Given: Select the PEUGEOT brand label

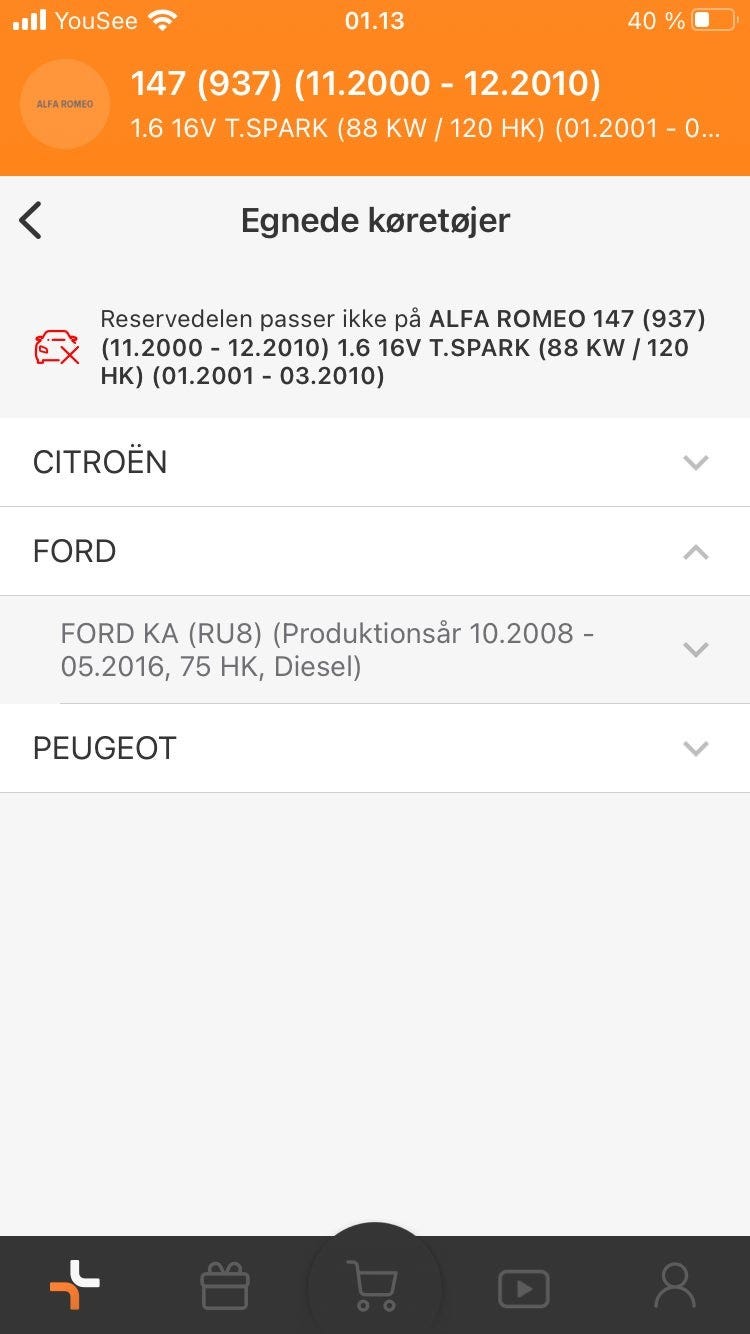Looking at the screenshot, I should [x=105, y=748].
